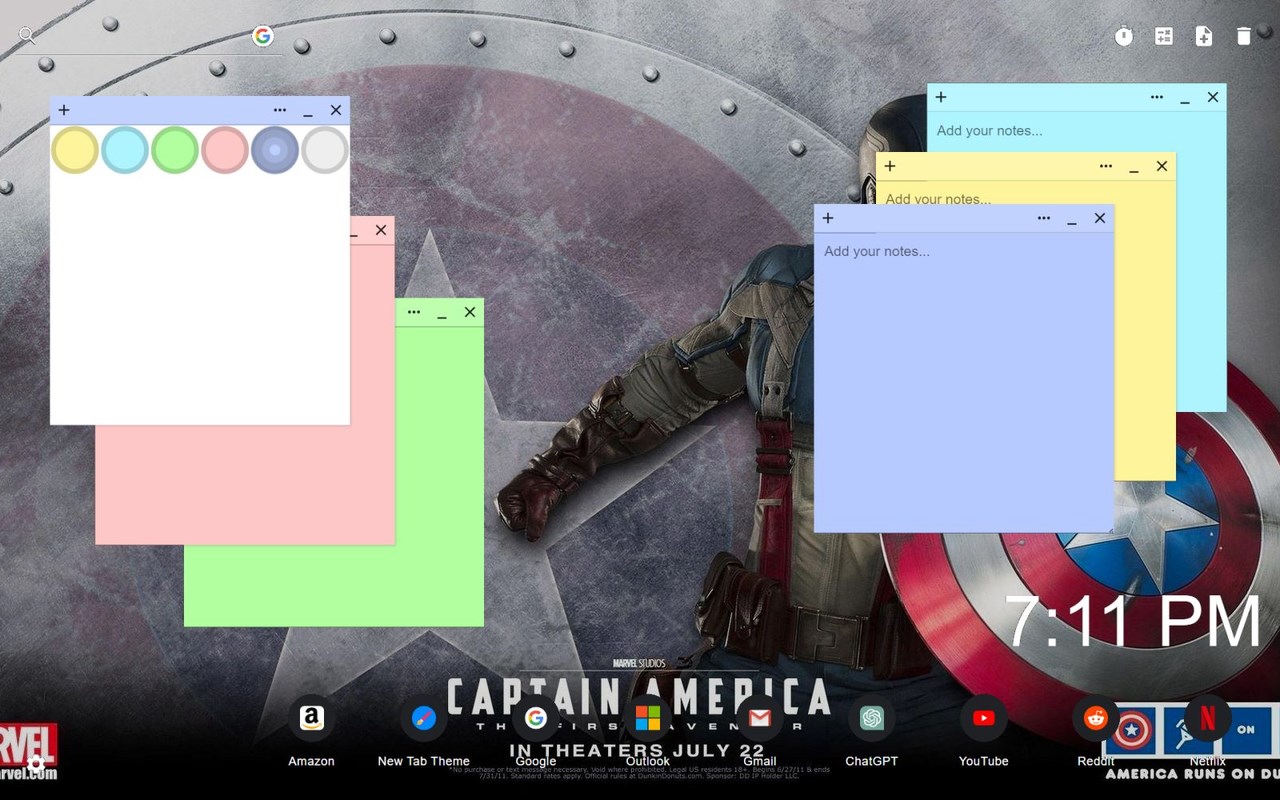Screen dimensions: 1280x800
Task: Pick the light gray color circle
Action: tap(325, 150)
